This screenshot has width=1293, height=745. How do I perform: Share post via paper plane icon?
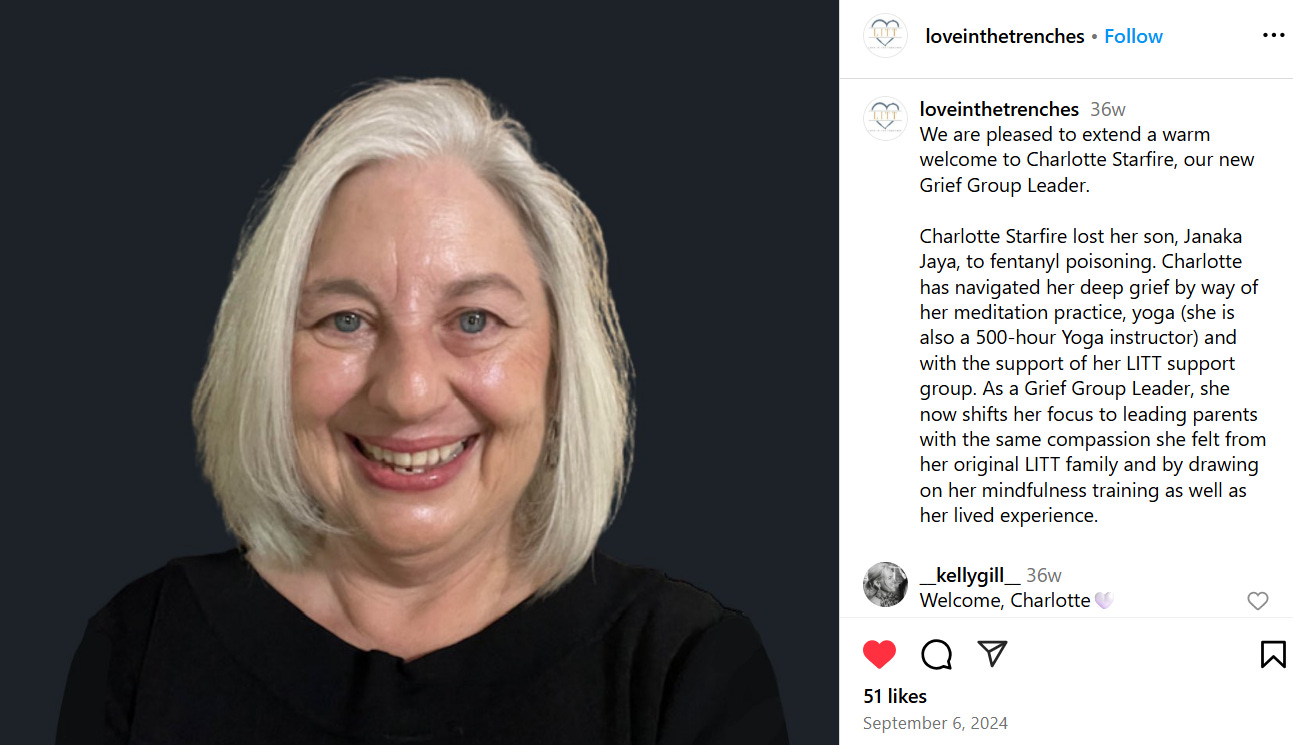point(991,654)
